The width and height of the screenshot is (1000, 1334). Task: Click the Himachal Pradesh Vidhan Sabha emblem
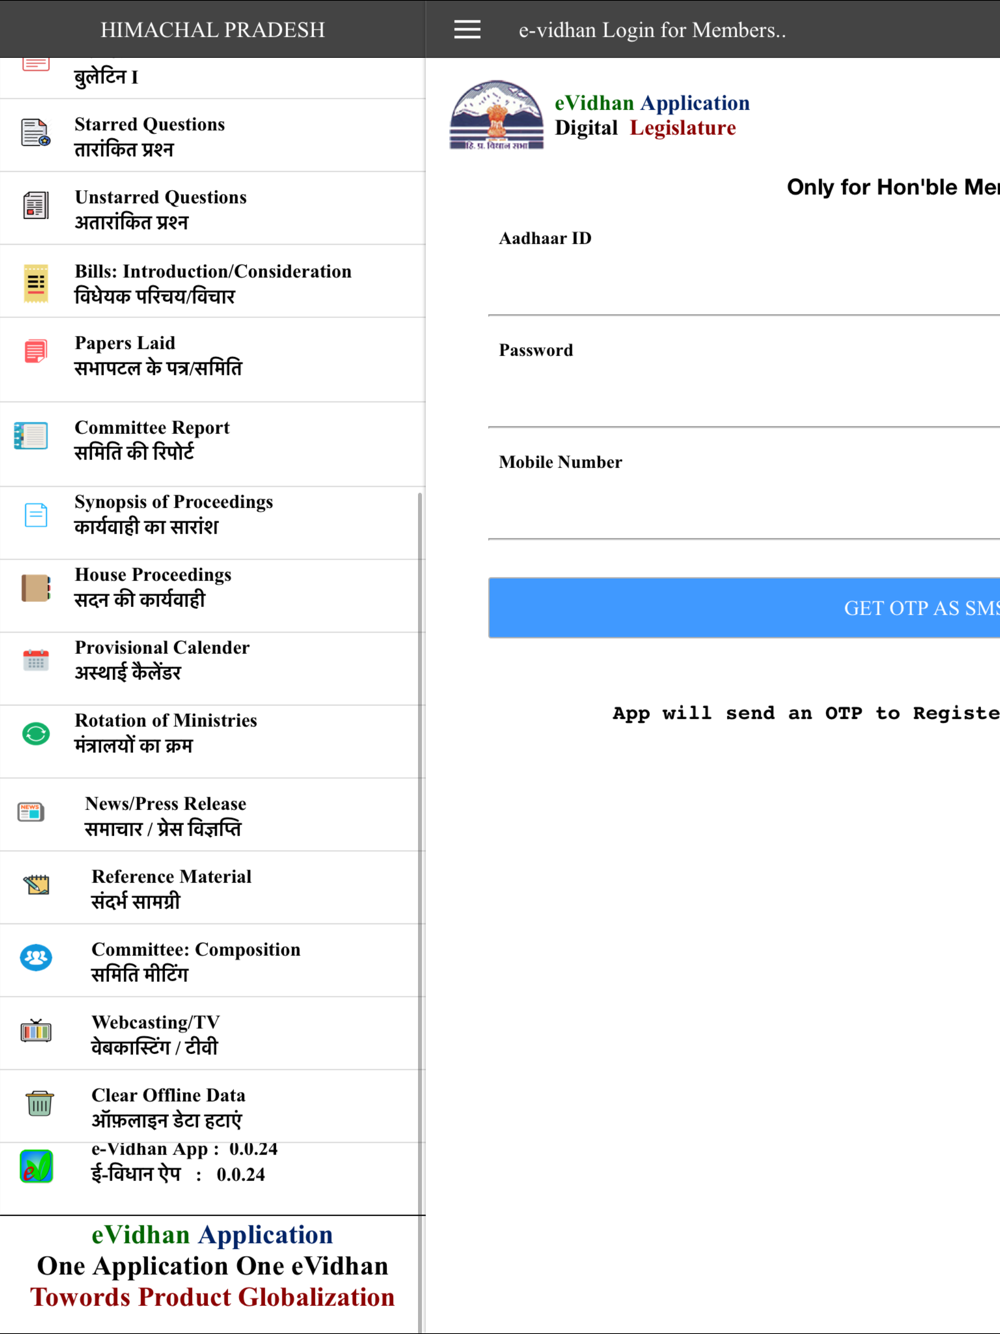497,115
